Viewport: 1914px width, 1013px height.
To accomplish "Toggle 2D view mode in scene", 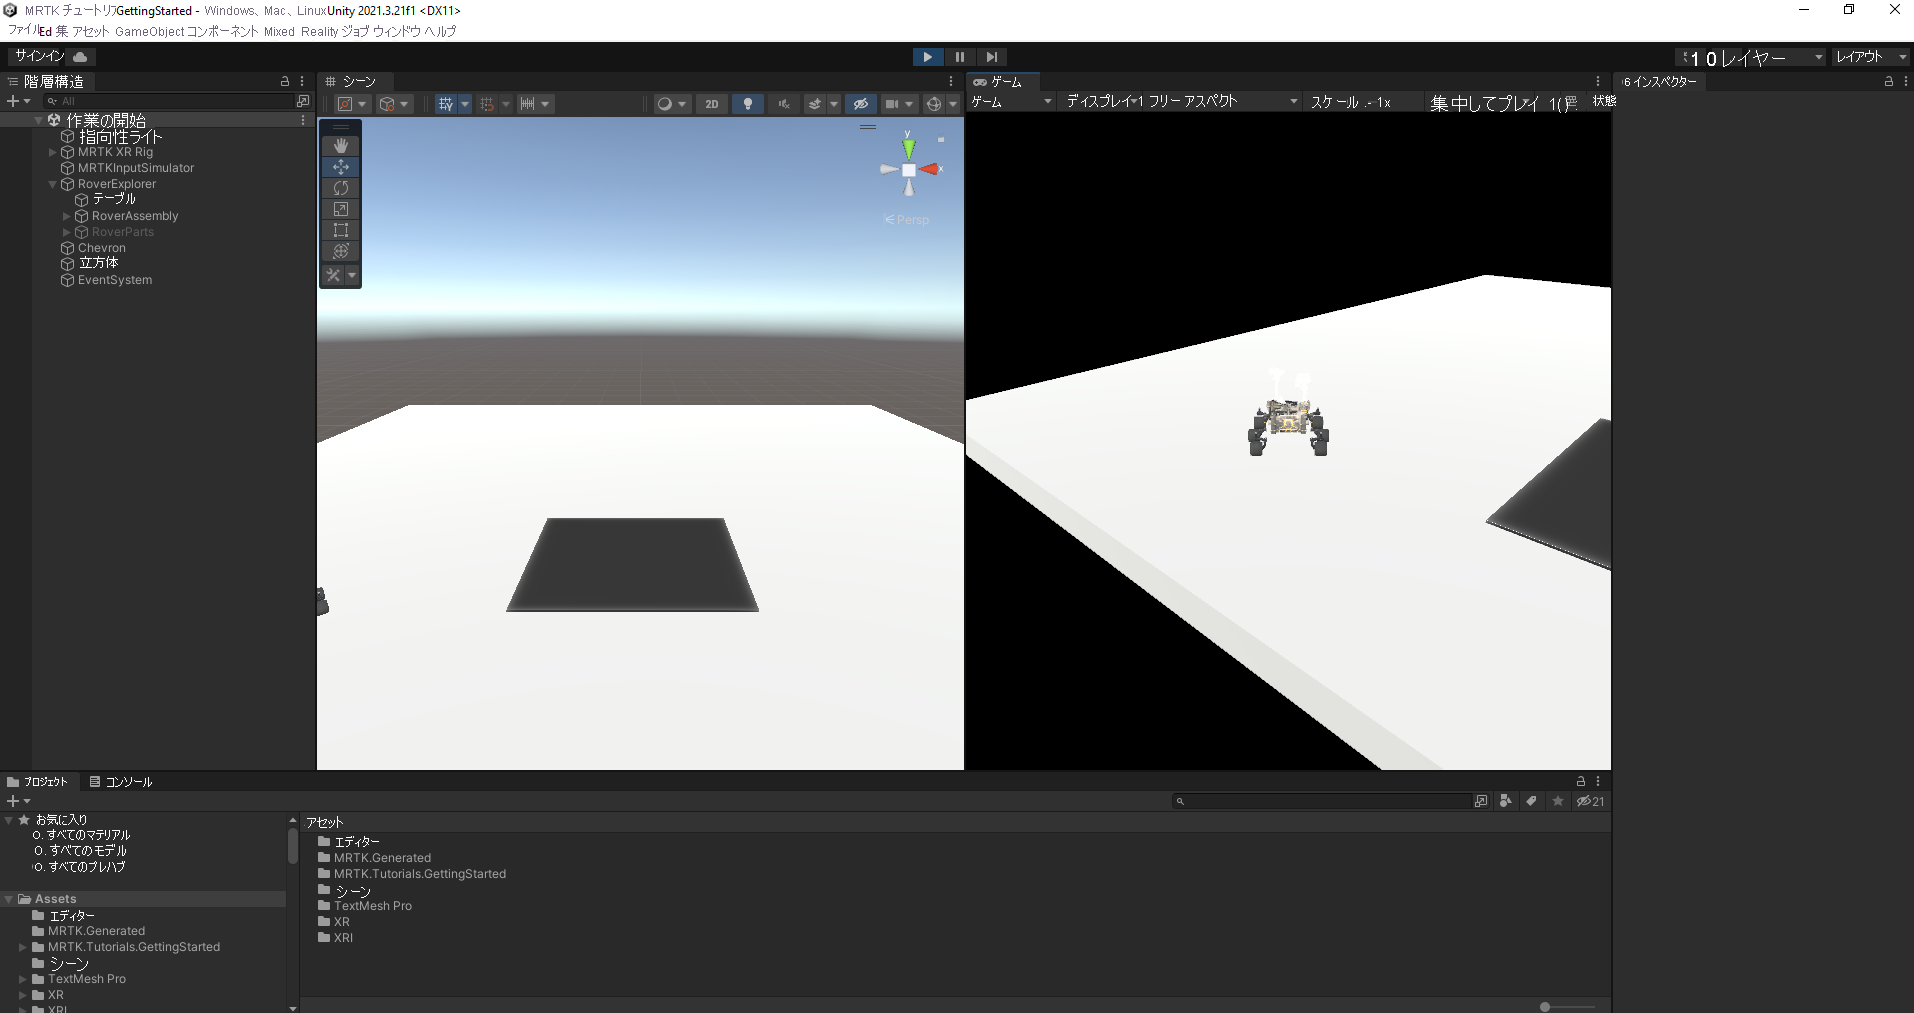I will tap(711, 104).
